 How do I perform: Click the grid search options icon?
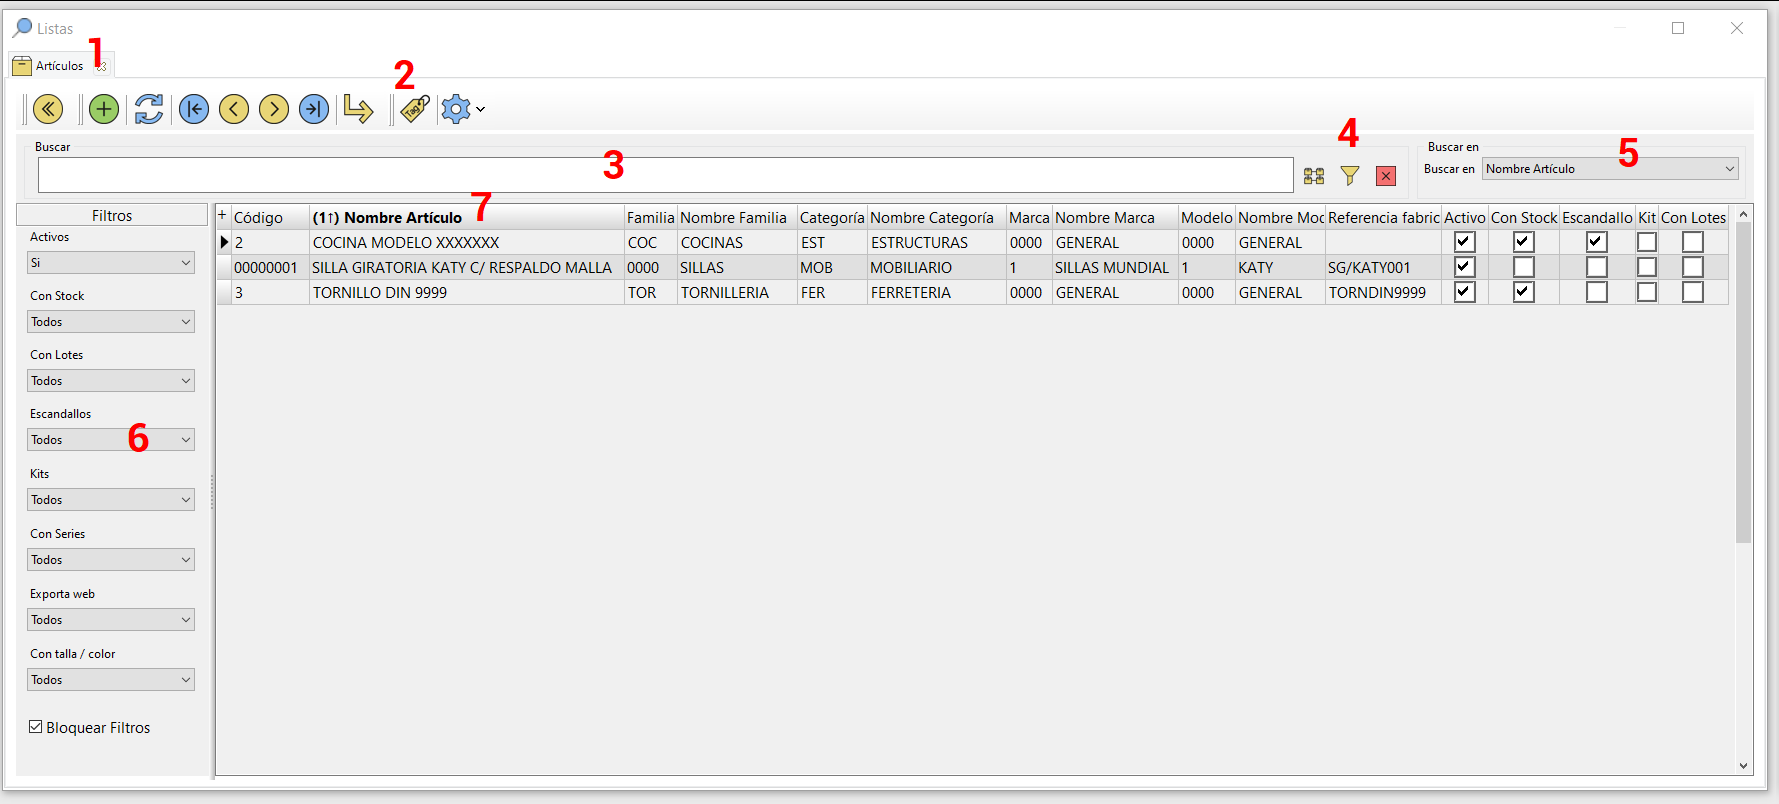coord(1314,176)
